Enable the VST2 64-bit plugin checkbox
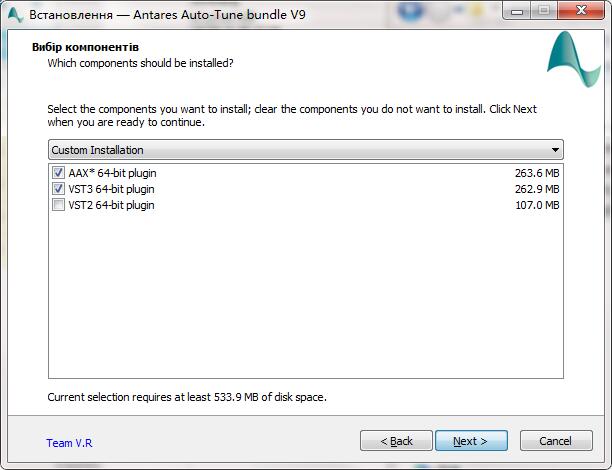 [x=58, y=205]
